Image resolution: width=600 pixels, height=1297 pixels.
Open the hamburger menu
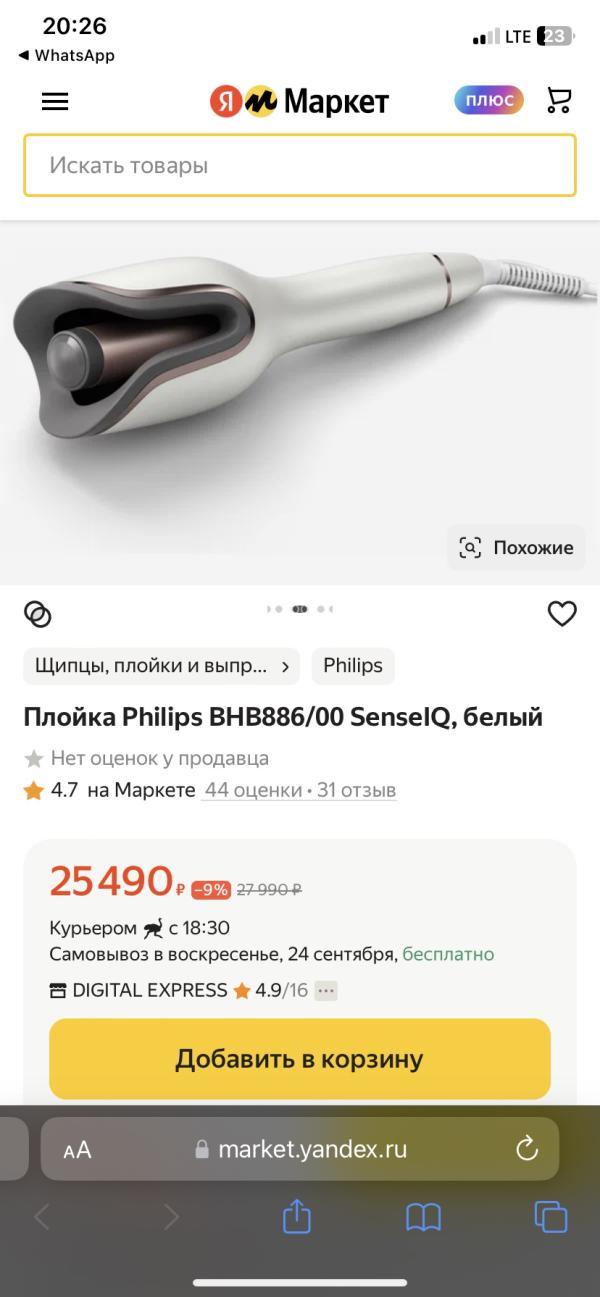click(55, 101)
